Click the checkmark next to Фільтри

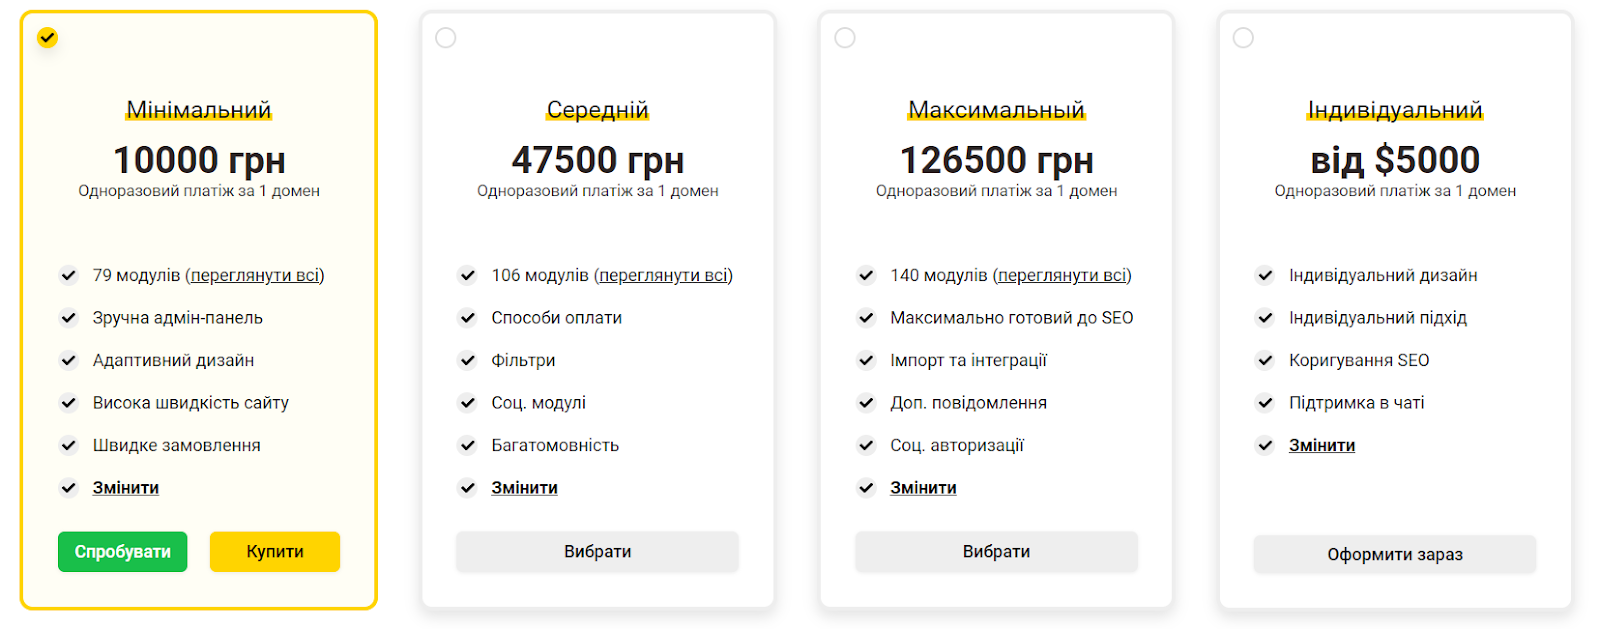pos(468,360)
